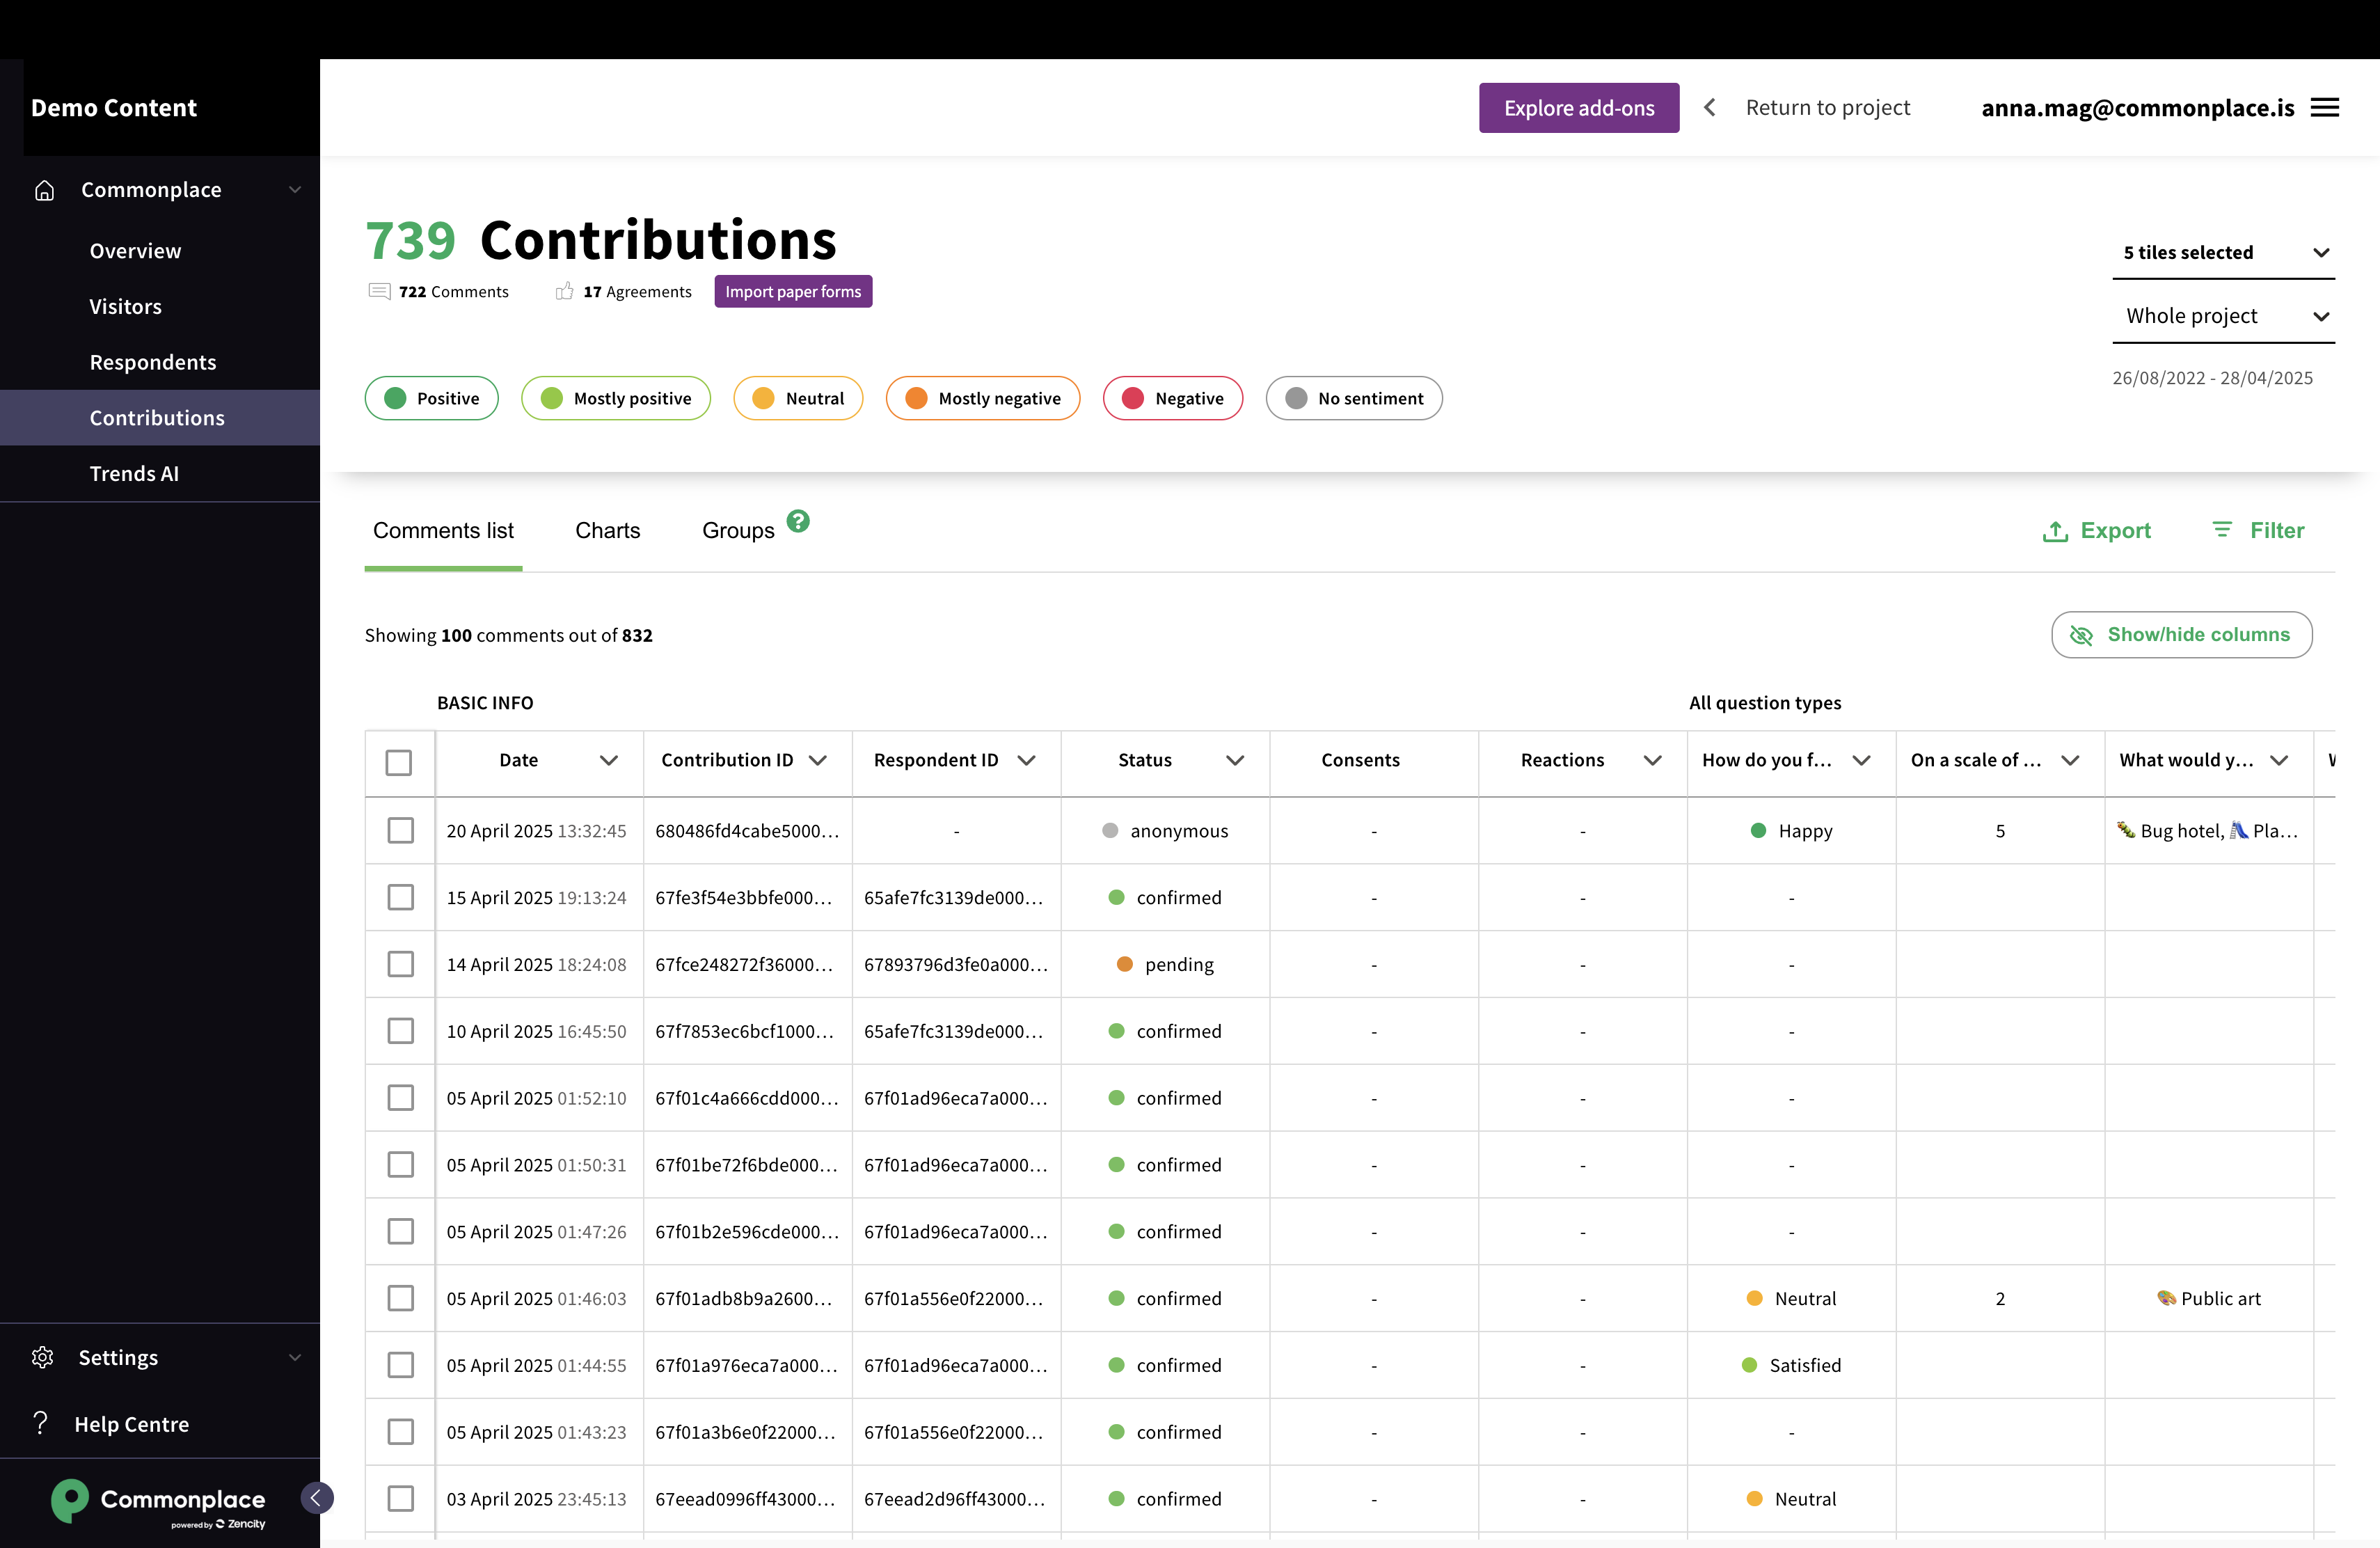
Task: Click the Explore add-ons button
Action: tap(1578, 108)
